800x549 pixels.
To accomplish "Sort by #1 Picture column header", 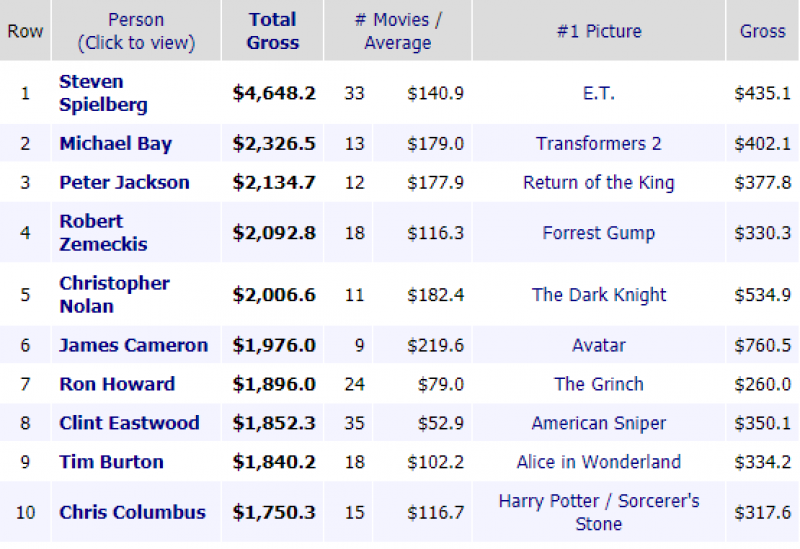I will [x=599, y=31].
